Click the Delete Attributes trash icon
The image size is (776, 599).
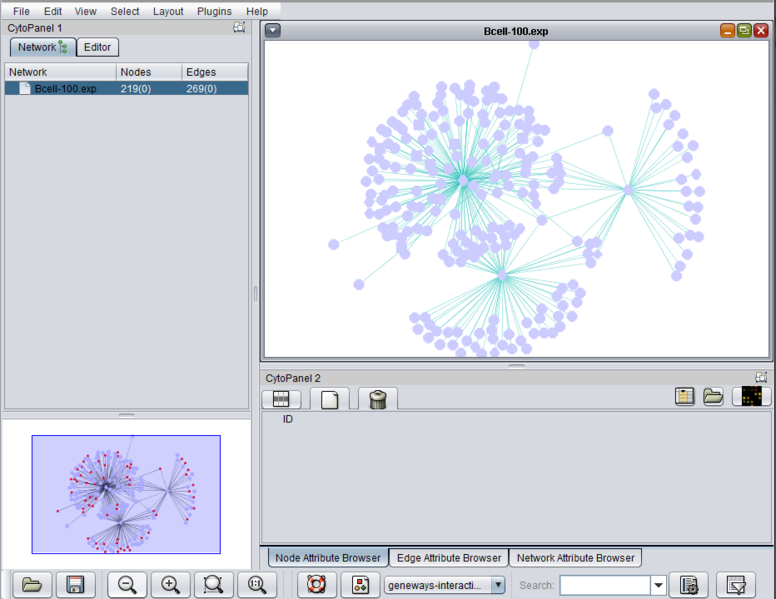[378, 399]
